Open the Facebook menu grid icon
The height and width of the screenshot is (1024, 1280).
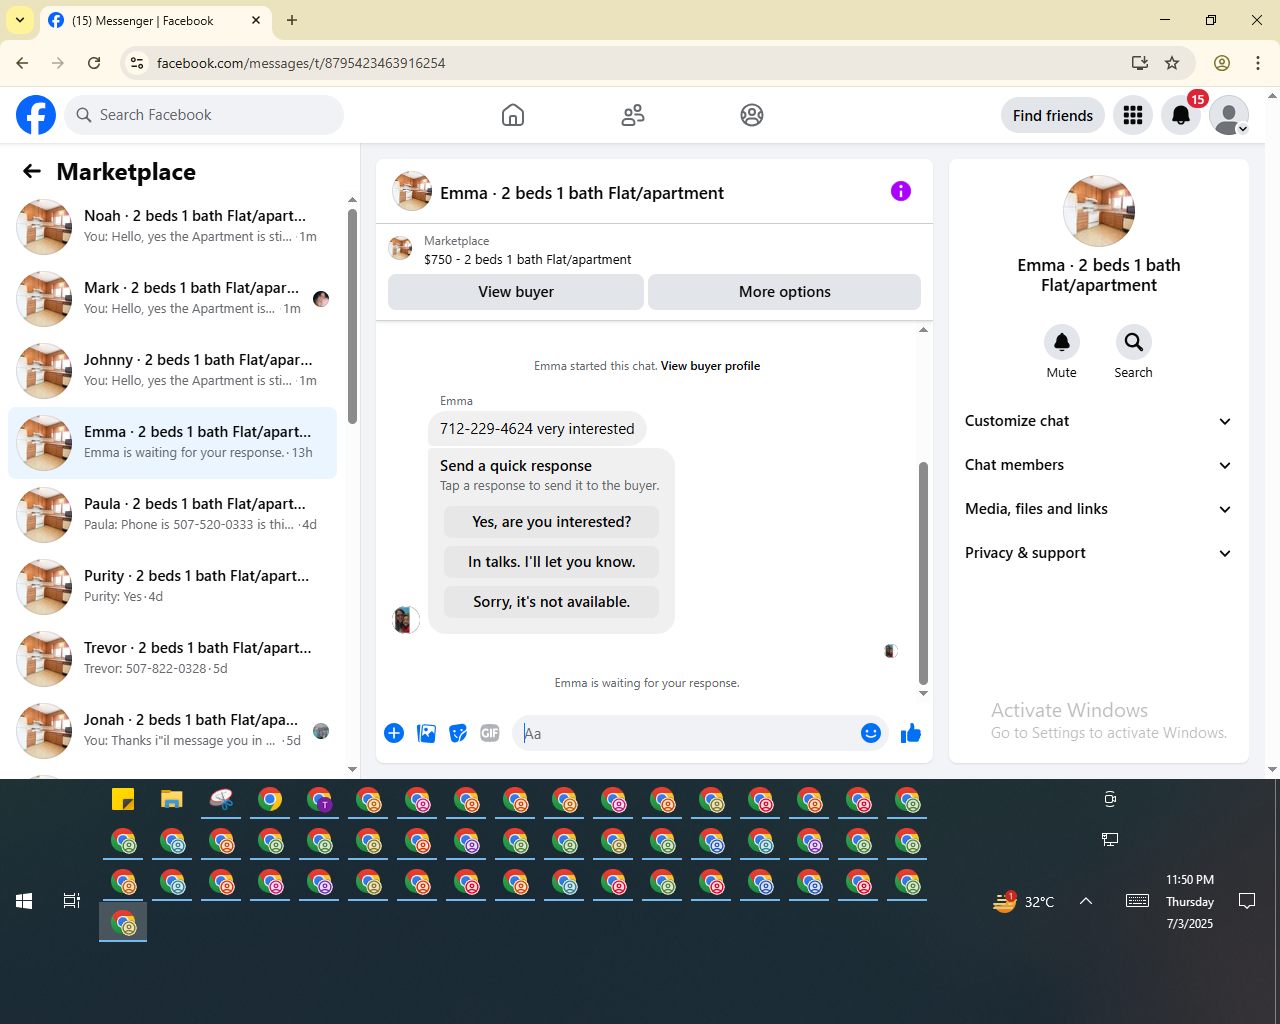click(1133, 115)
